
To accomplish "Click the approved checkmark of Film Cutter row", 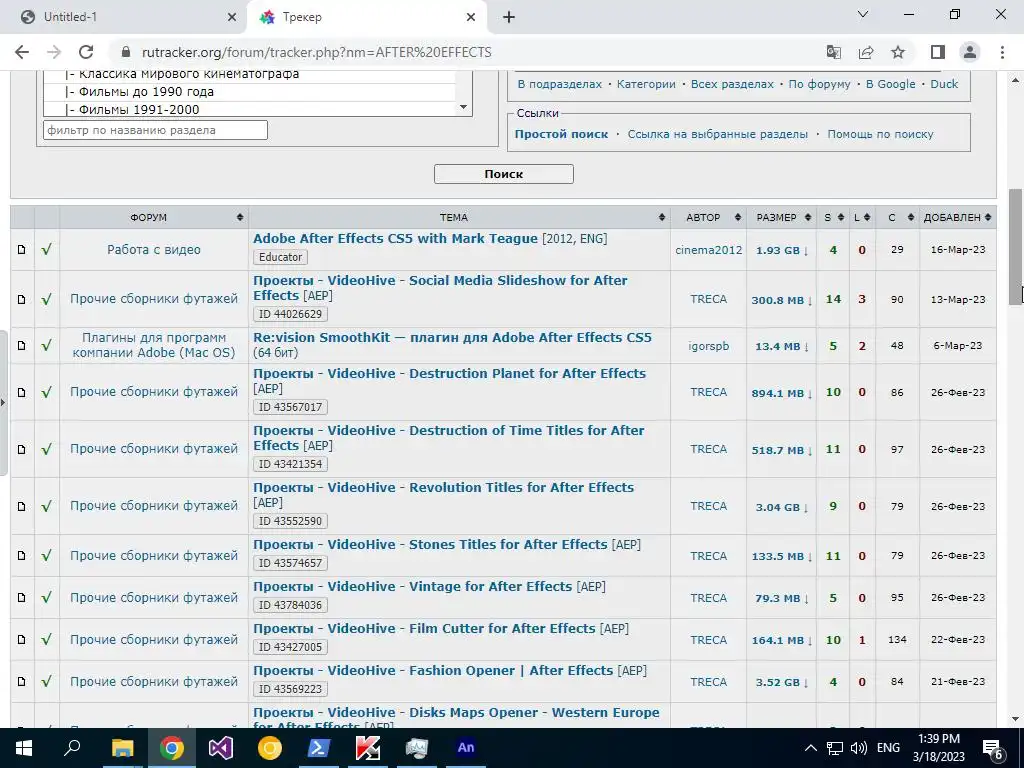I will click(x=46, y=639).
